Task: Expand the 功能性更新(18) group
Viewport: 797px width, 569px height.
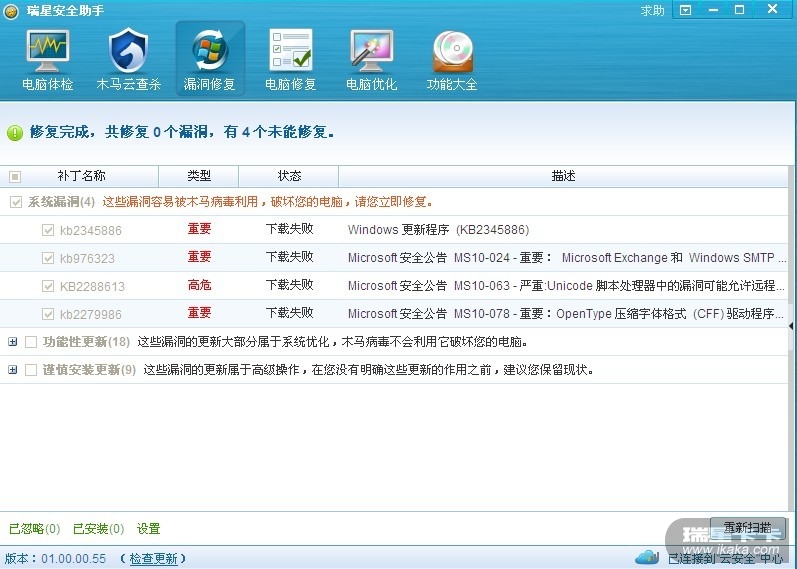Action: (x=13, y=342)
